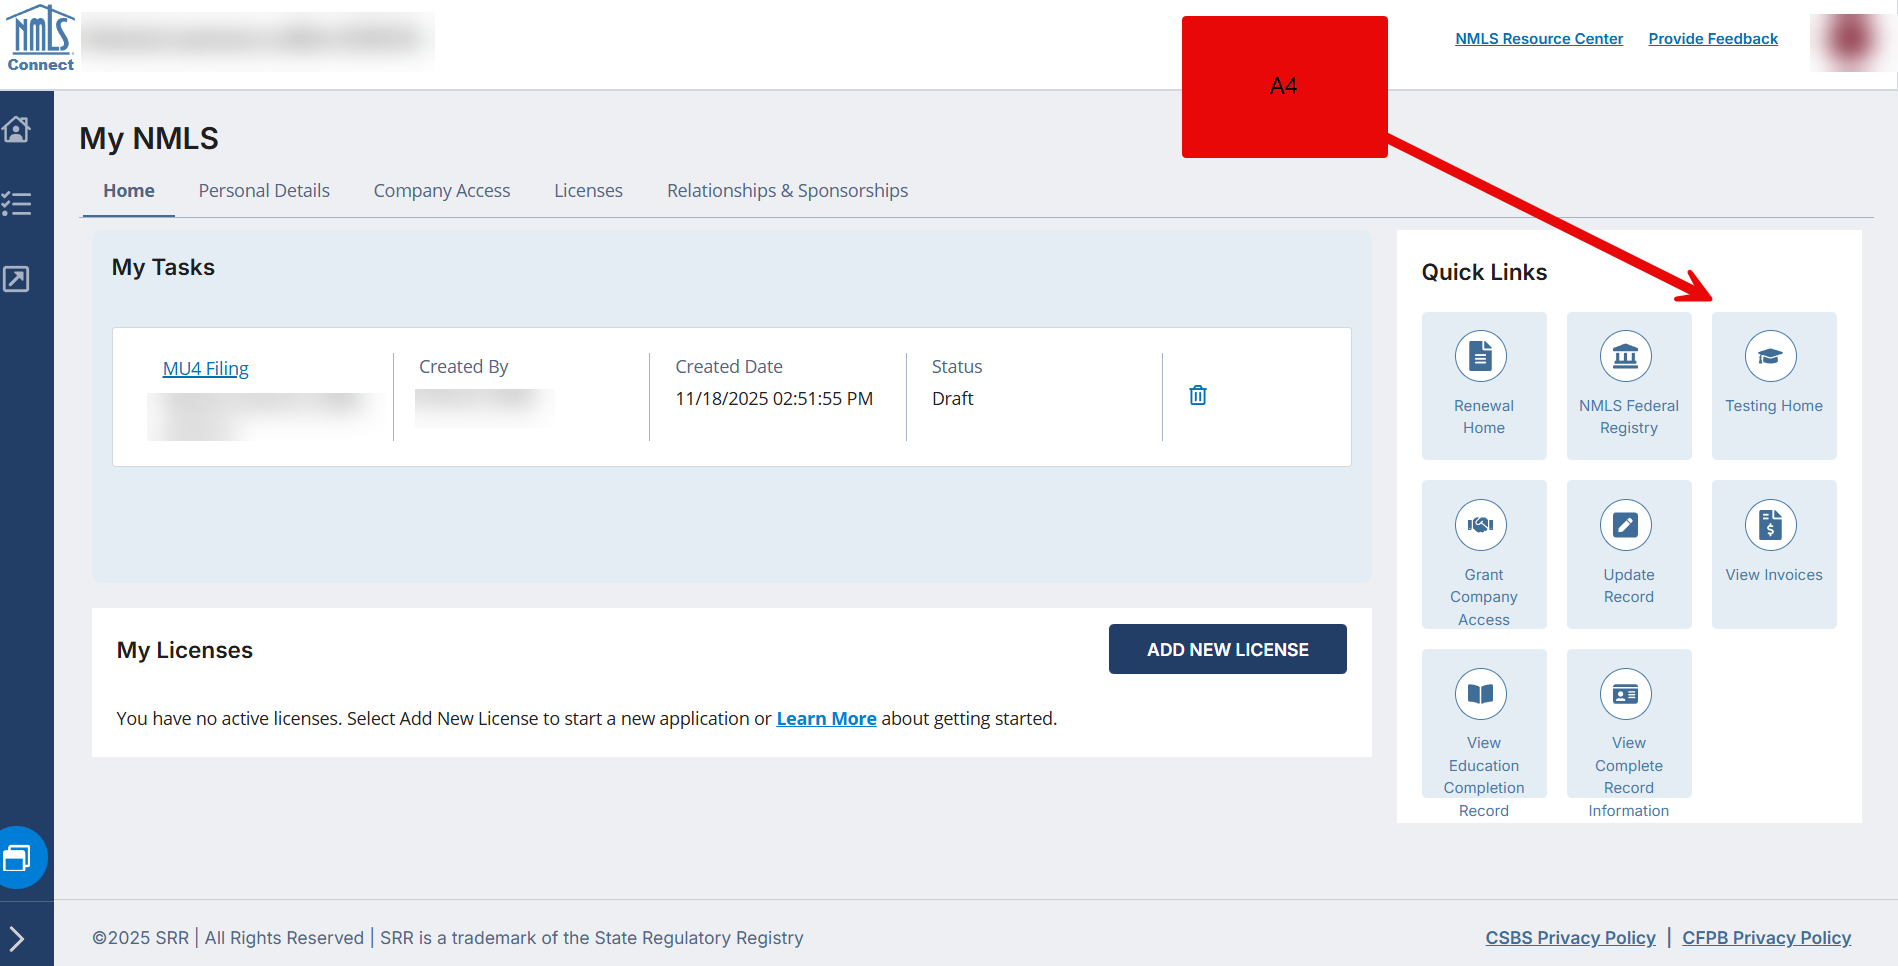Open the task list icon in sidebar
The width and height of the screenshot is (1898, 966).
click(x=17, y=204)
